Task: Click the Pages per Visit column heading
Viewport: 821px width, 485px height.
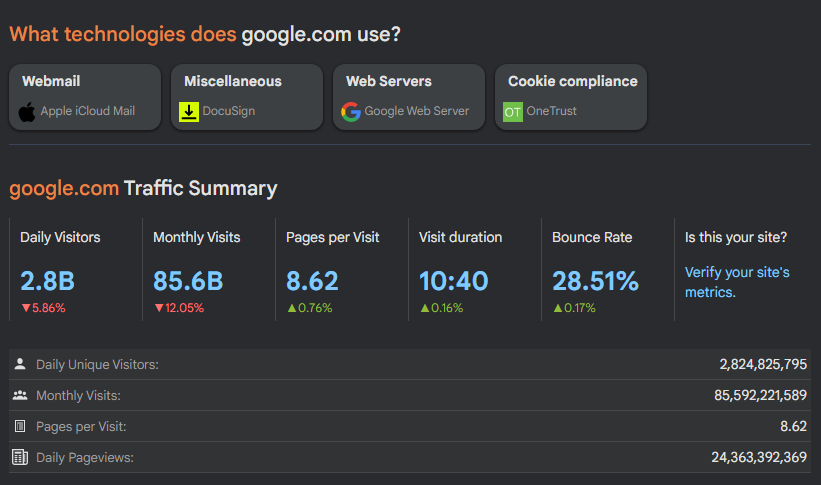Action: tap(332, 237)
